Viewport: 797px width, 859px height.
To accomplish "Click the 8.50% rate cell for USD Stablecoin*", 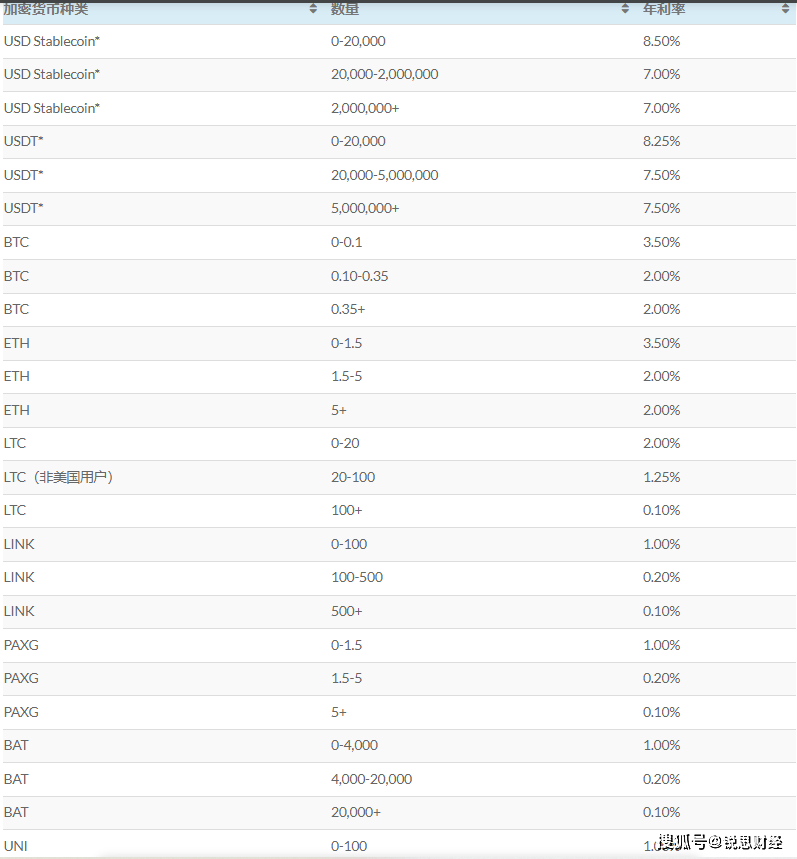I will [661, 41].
